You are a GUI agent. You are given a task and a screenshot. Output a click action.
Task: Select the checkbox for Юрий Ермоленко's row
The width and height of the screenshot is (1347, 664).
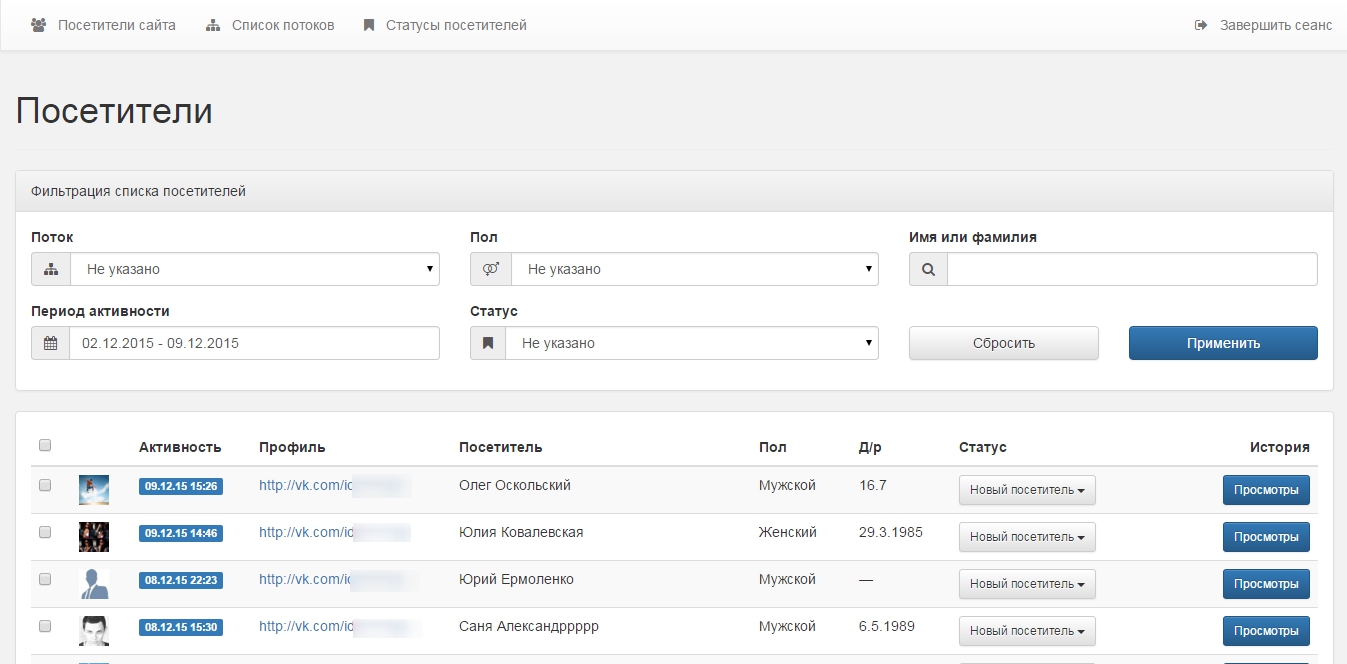tap(45, 579)
